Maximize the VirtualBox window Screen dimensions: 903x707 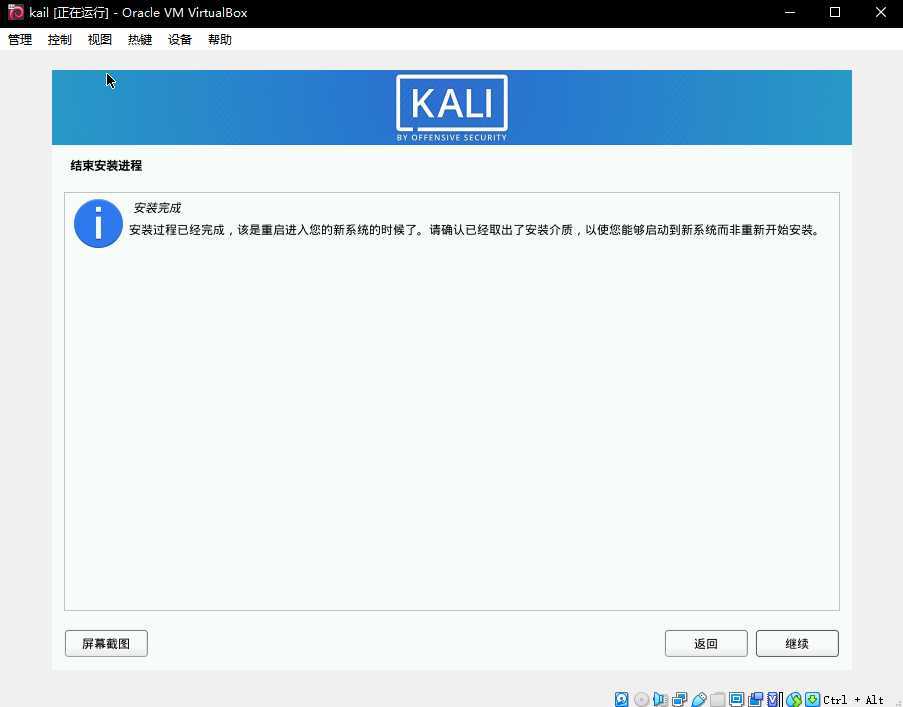click(835, 12)
